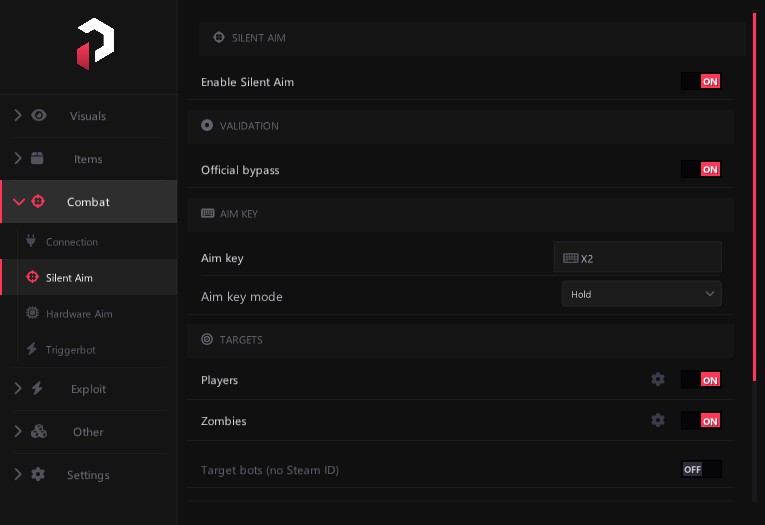
Task: Click the Aim key mode label
Action: (x=242, y=297)
